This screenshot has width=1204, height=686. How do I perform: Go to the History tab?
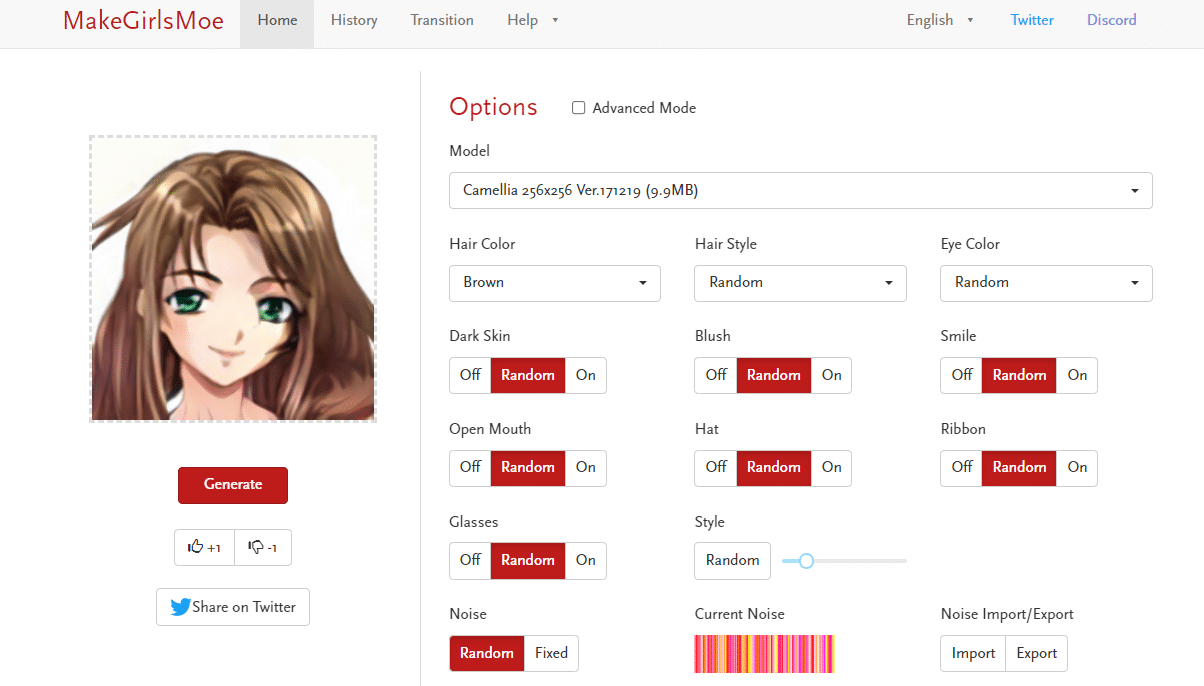click(x=353, y=19)
